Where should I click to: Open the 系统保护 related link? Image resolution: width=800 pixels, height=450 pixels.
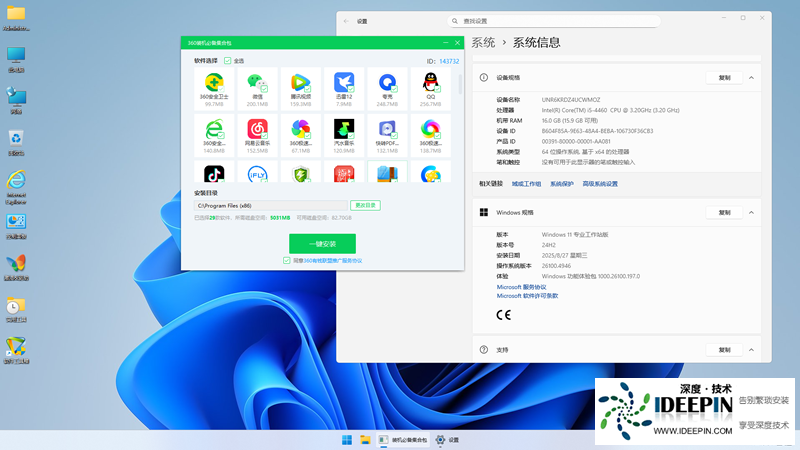(x=562, y=184)
